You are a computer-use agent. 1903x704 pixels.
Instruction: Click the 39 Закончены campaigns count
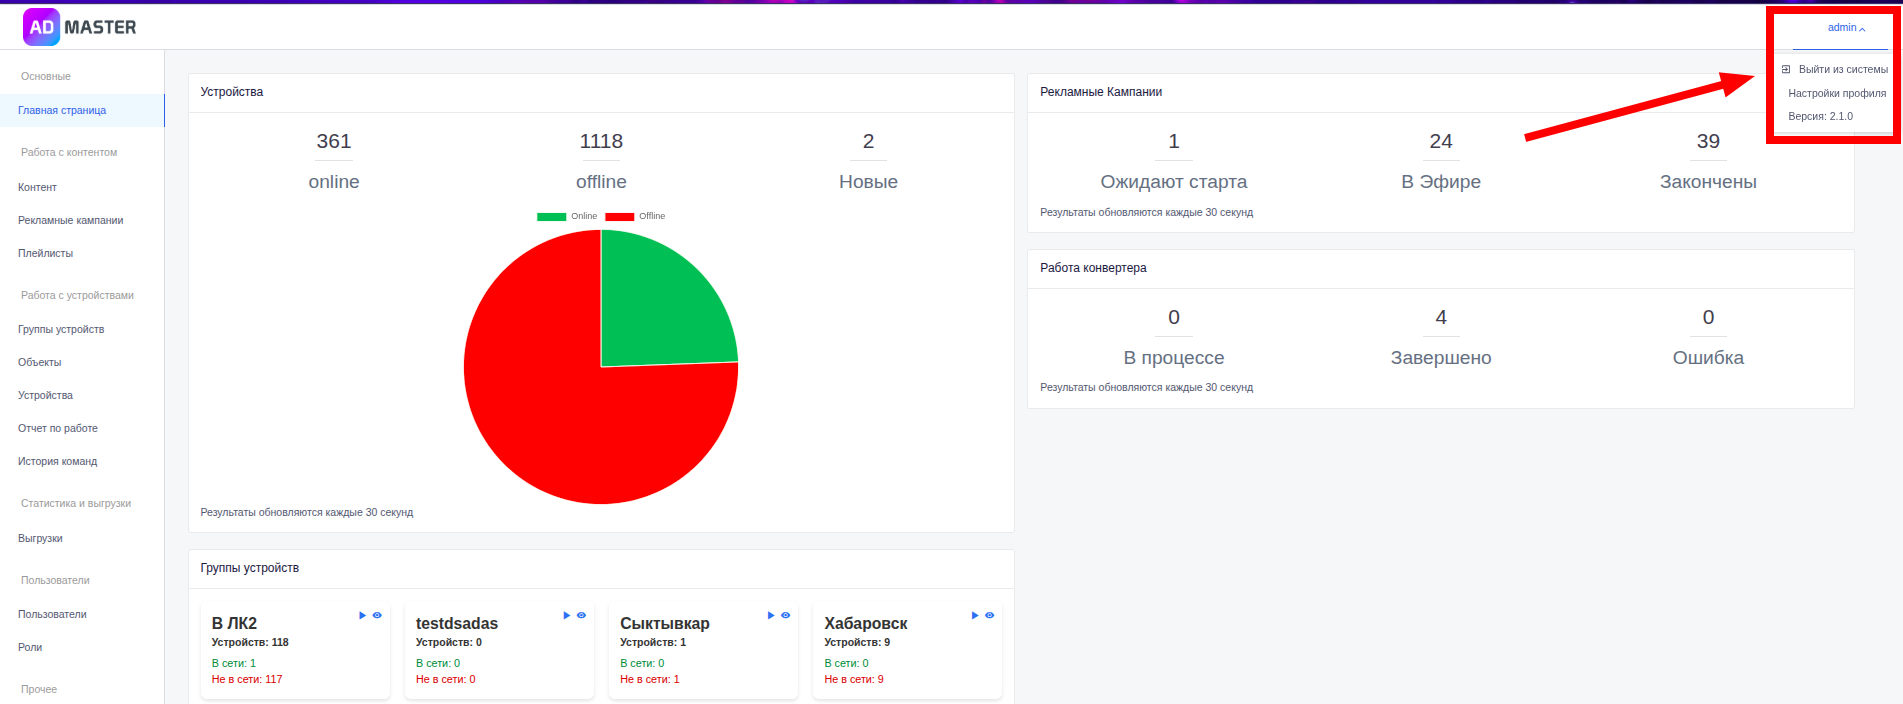[1708, 141]
